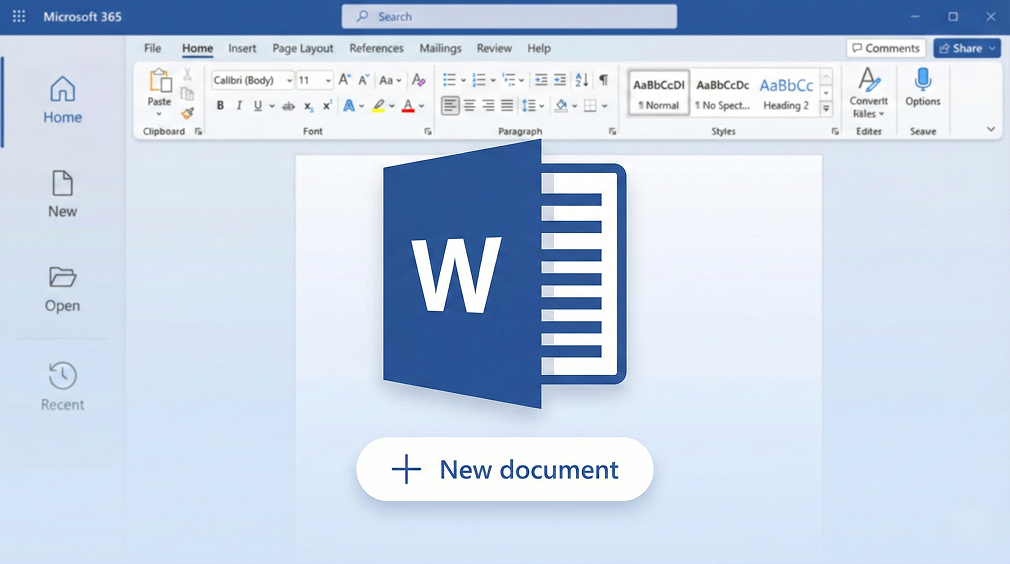Screen dimensions: 1010x564
Task: Open the File menu
Action: tap(153, 48)
